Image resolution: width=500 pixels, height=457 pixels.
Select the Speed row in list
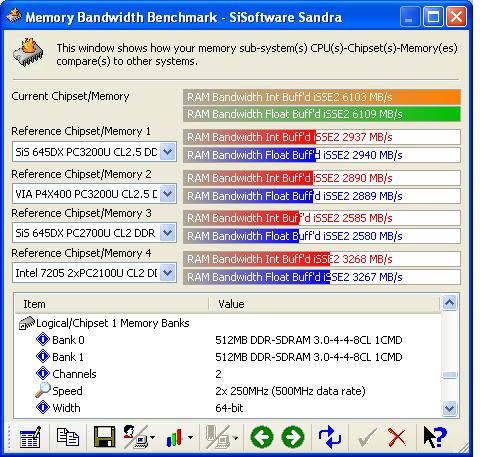67,391
